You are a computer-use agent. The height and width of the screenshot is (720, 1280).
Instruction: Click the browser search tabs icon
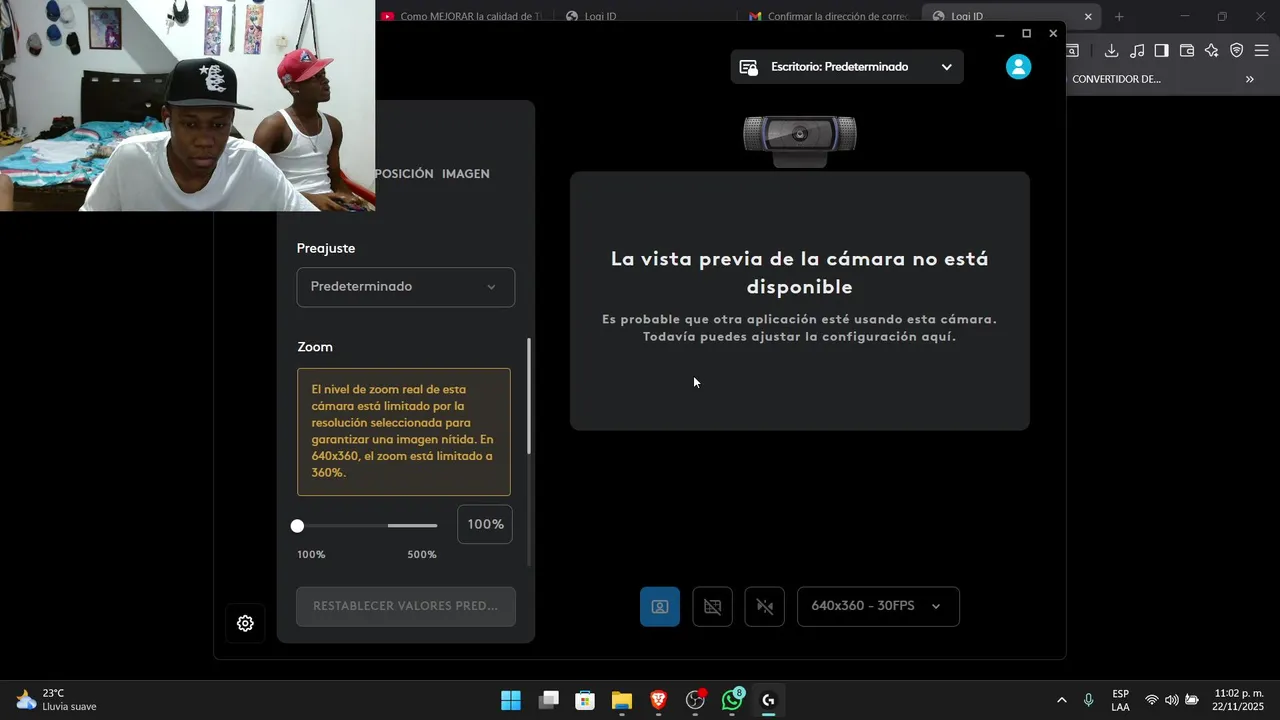[x=1072, y=51]
